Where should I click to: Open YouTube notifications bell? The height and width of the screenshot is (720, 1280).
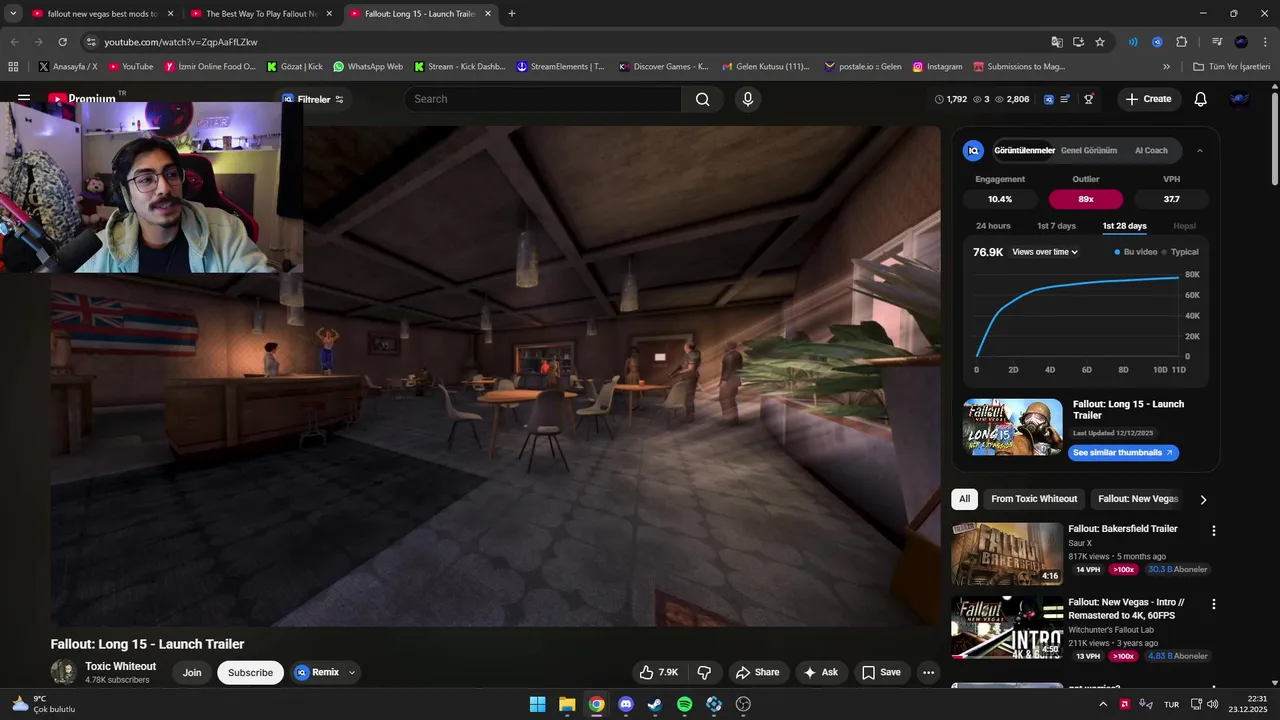[x=1200, y=99]
